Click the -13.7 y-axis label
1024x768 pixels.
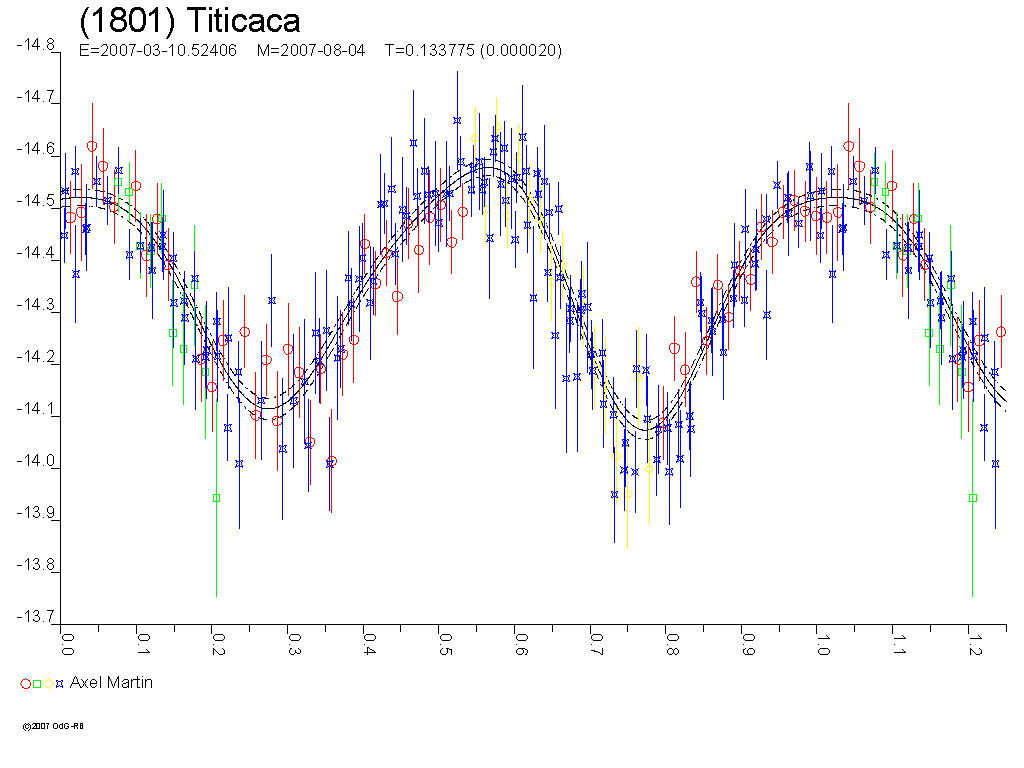pyautogui.click(x=35, y=619)
